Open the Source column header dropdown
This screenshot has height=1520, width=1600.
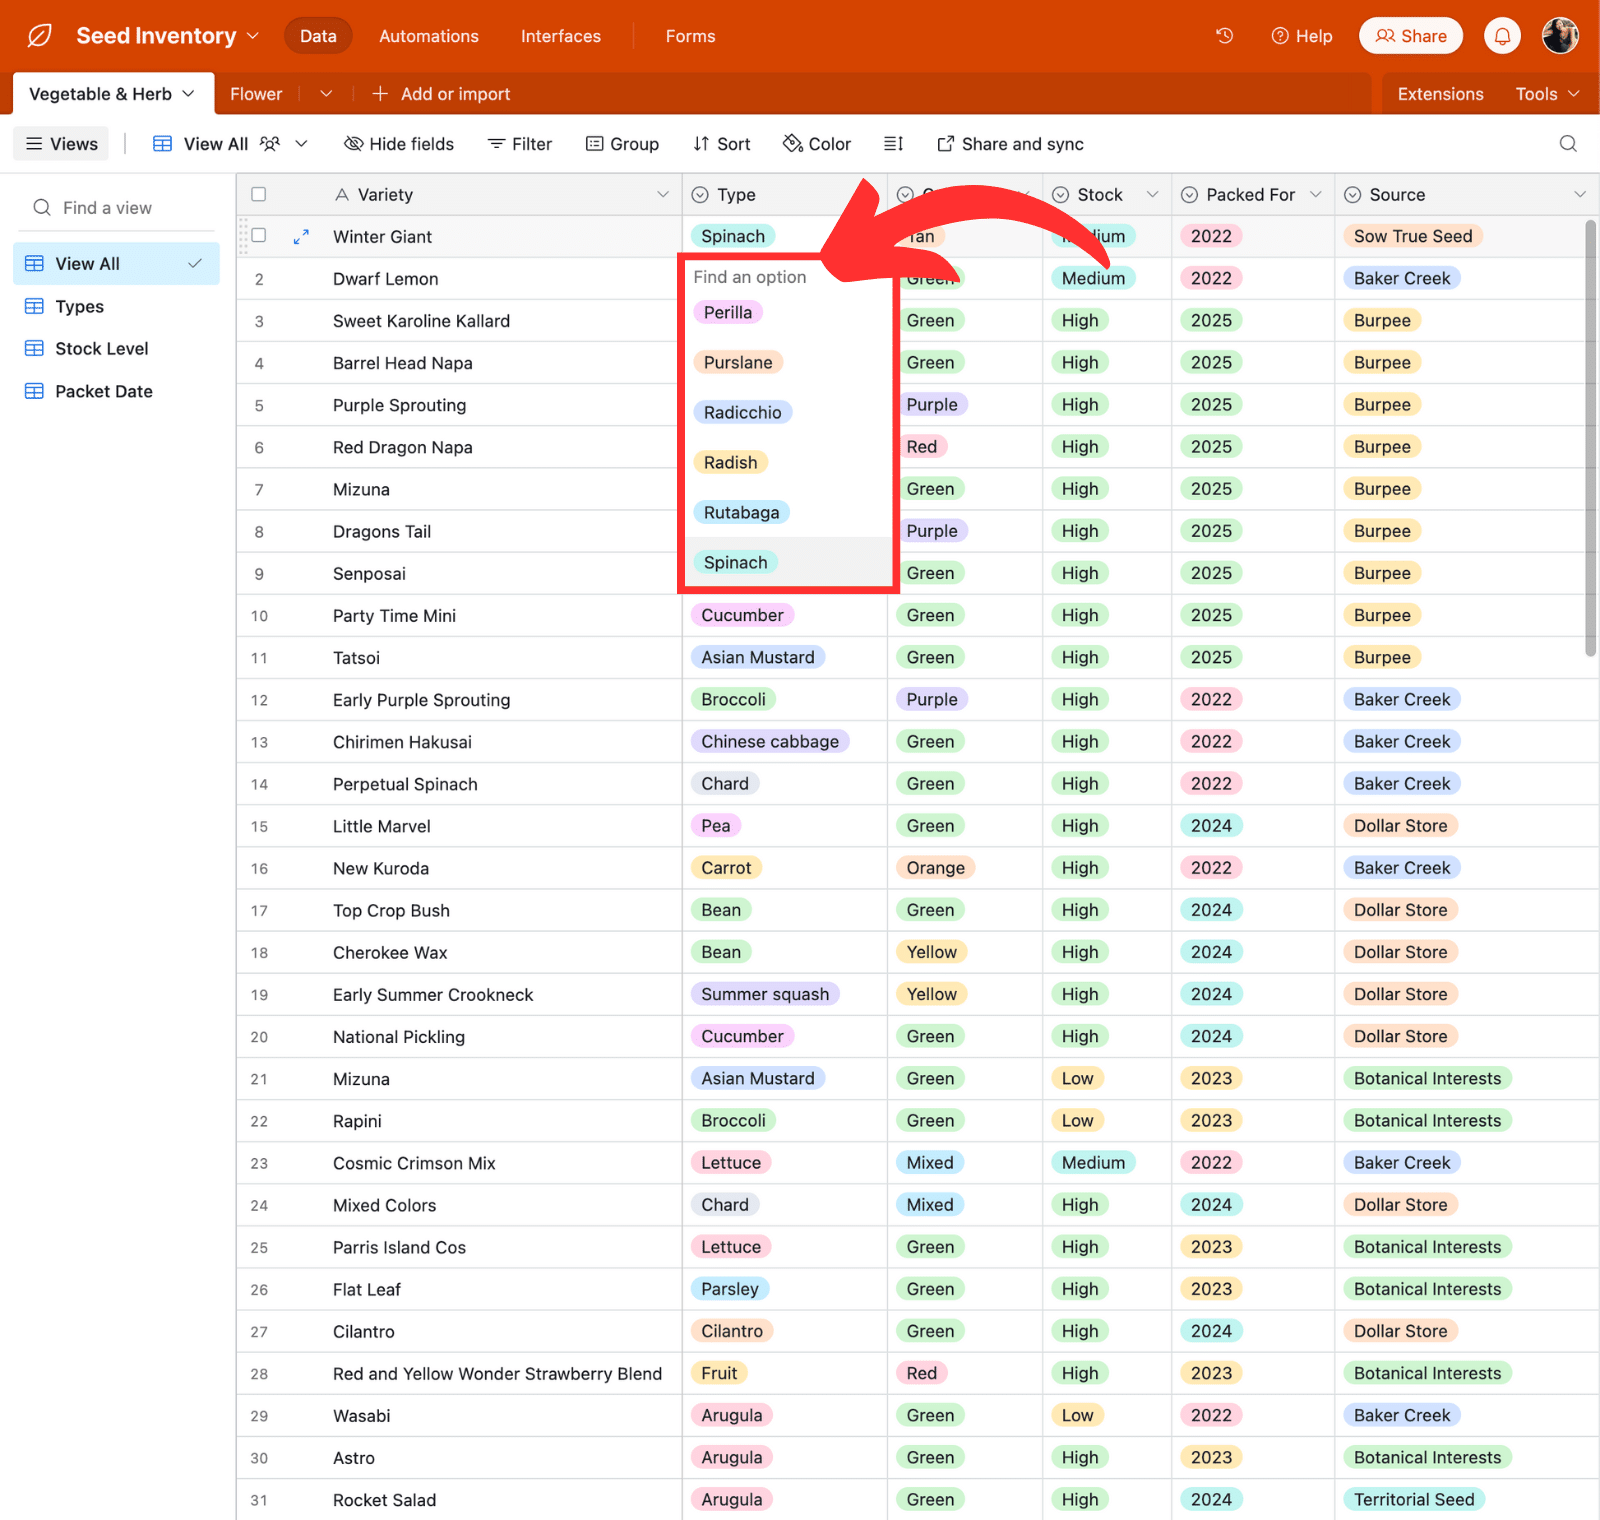point(1579,195)
